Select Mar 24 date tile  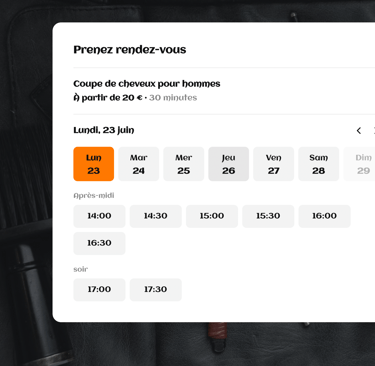139,164
